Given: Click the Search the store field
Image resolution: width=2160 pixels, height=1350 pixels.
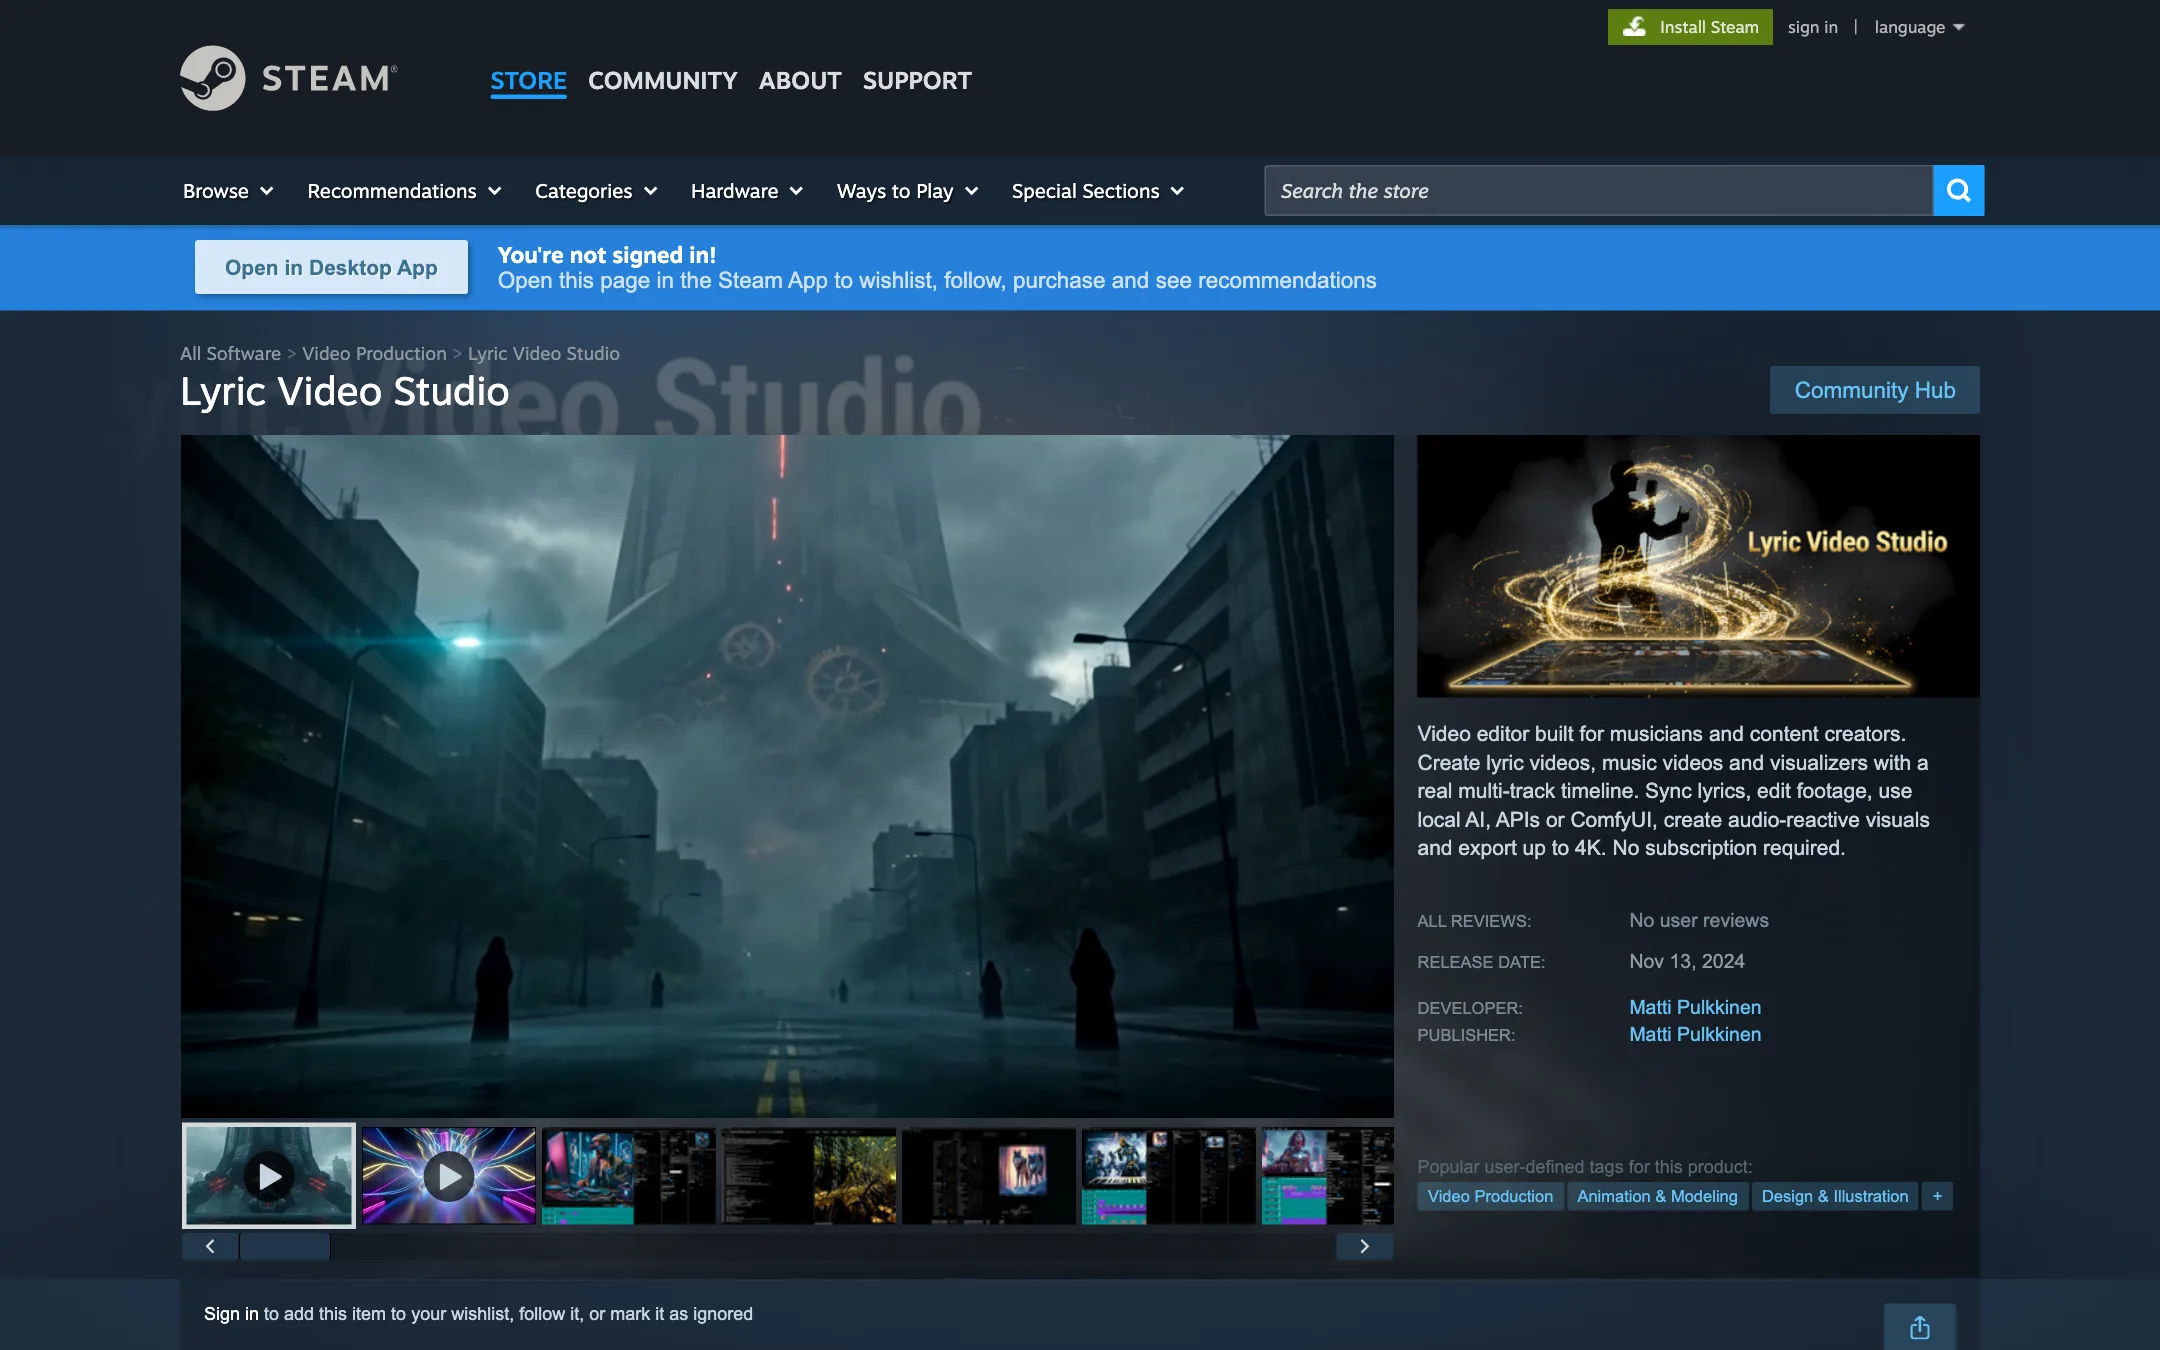Looking at the screenshot, I should [1598, 190].
